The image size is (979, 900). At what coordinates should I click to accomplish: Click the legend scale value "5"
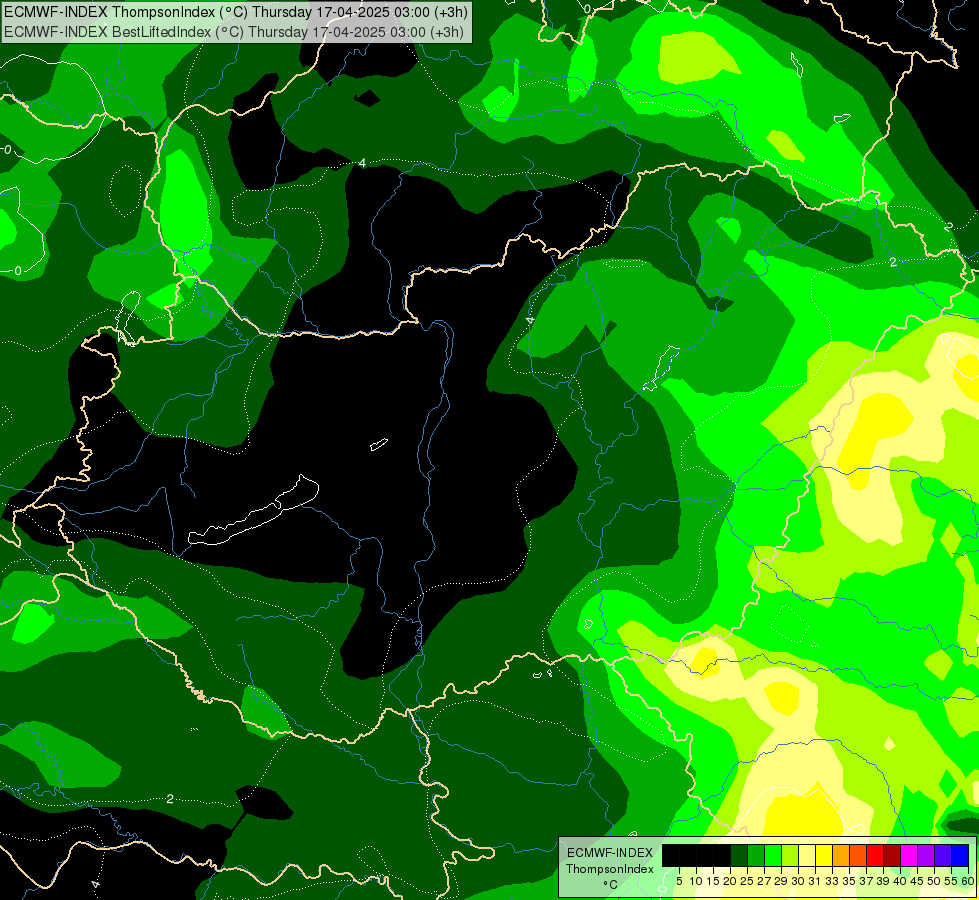[679, 881]
